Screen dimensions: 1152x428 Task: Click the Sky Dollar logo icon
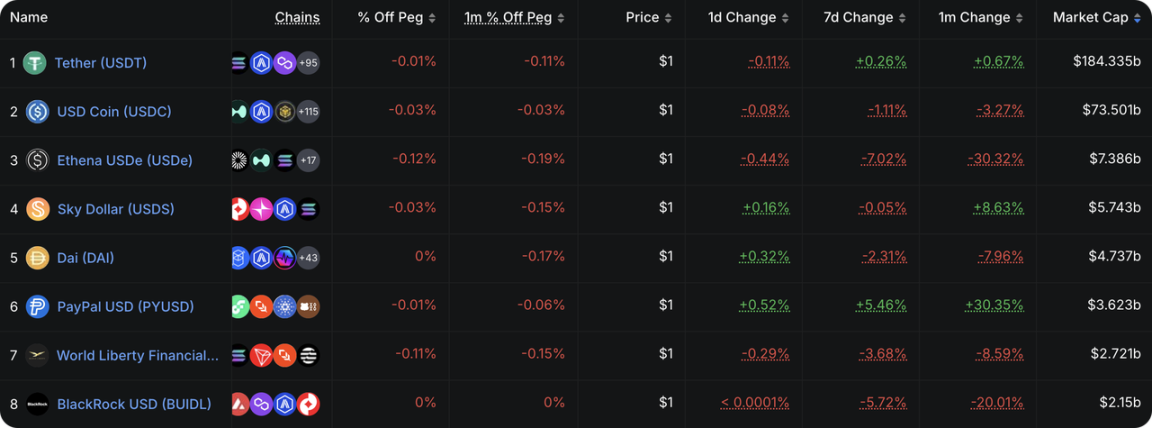tap(38, 209)
